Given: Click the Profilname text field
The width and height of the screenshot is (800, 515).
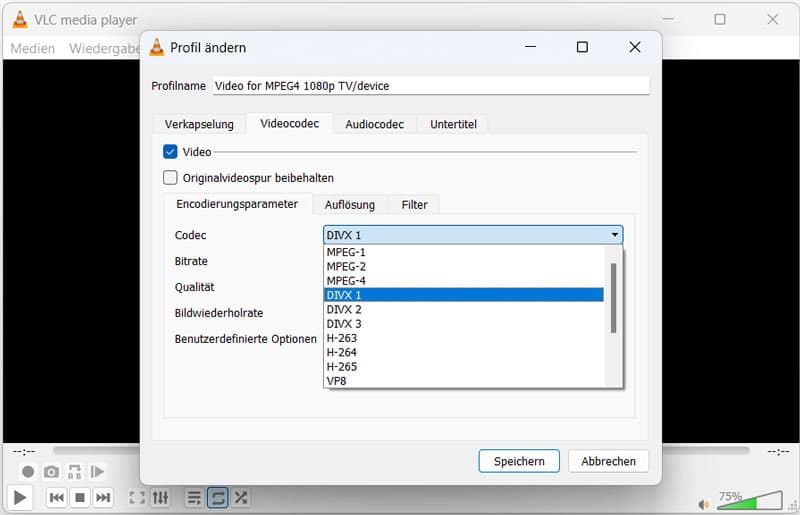Looking at the screenshot, I should 431,86.
